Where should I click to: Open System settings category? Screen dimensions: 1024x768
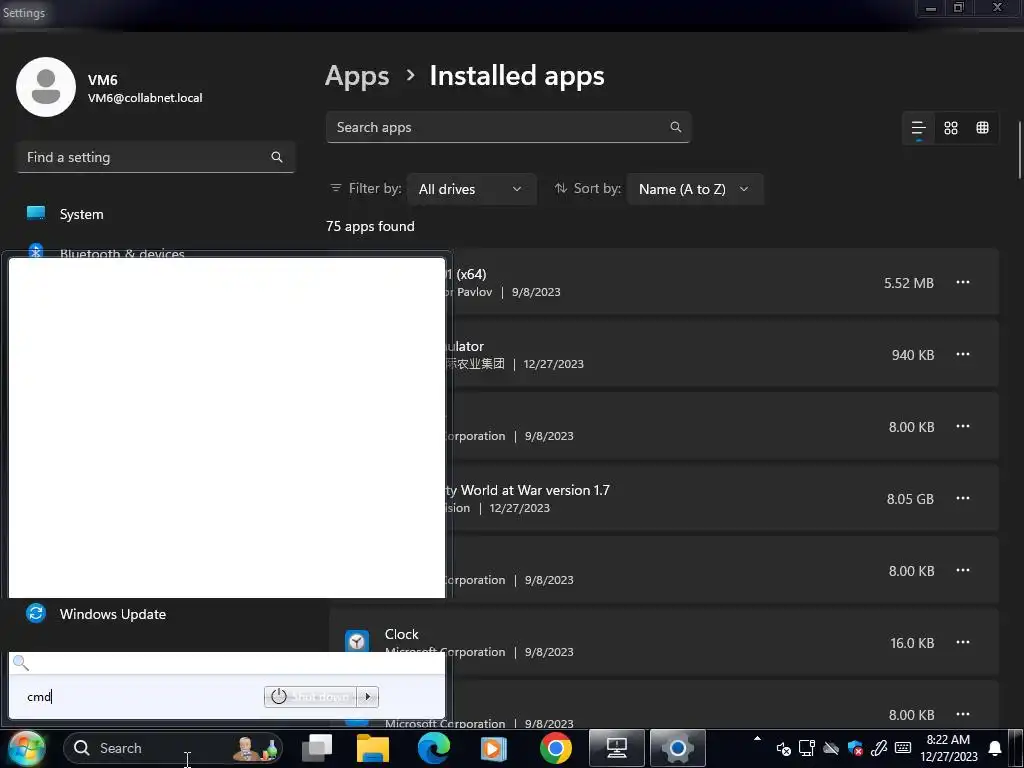coord(81,214)
